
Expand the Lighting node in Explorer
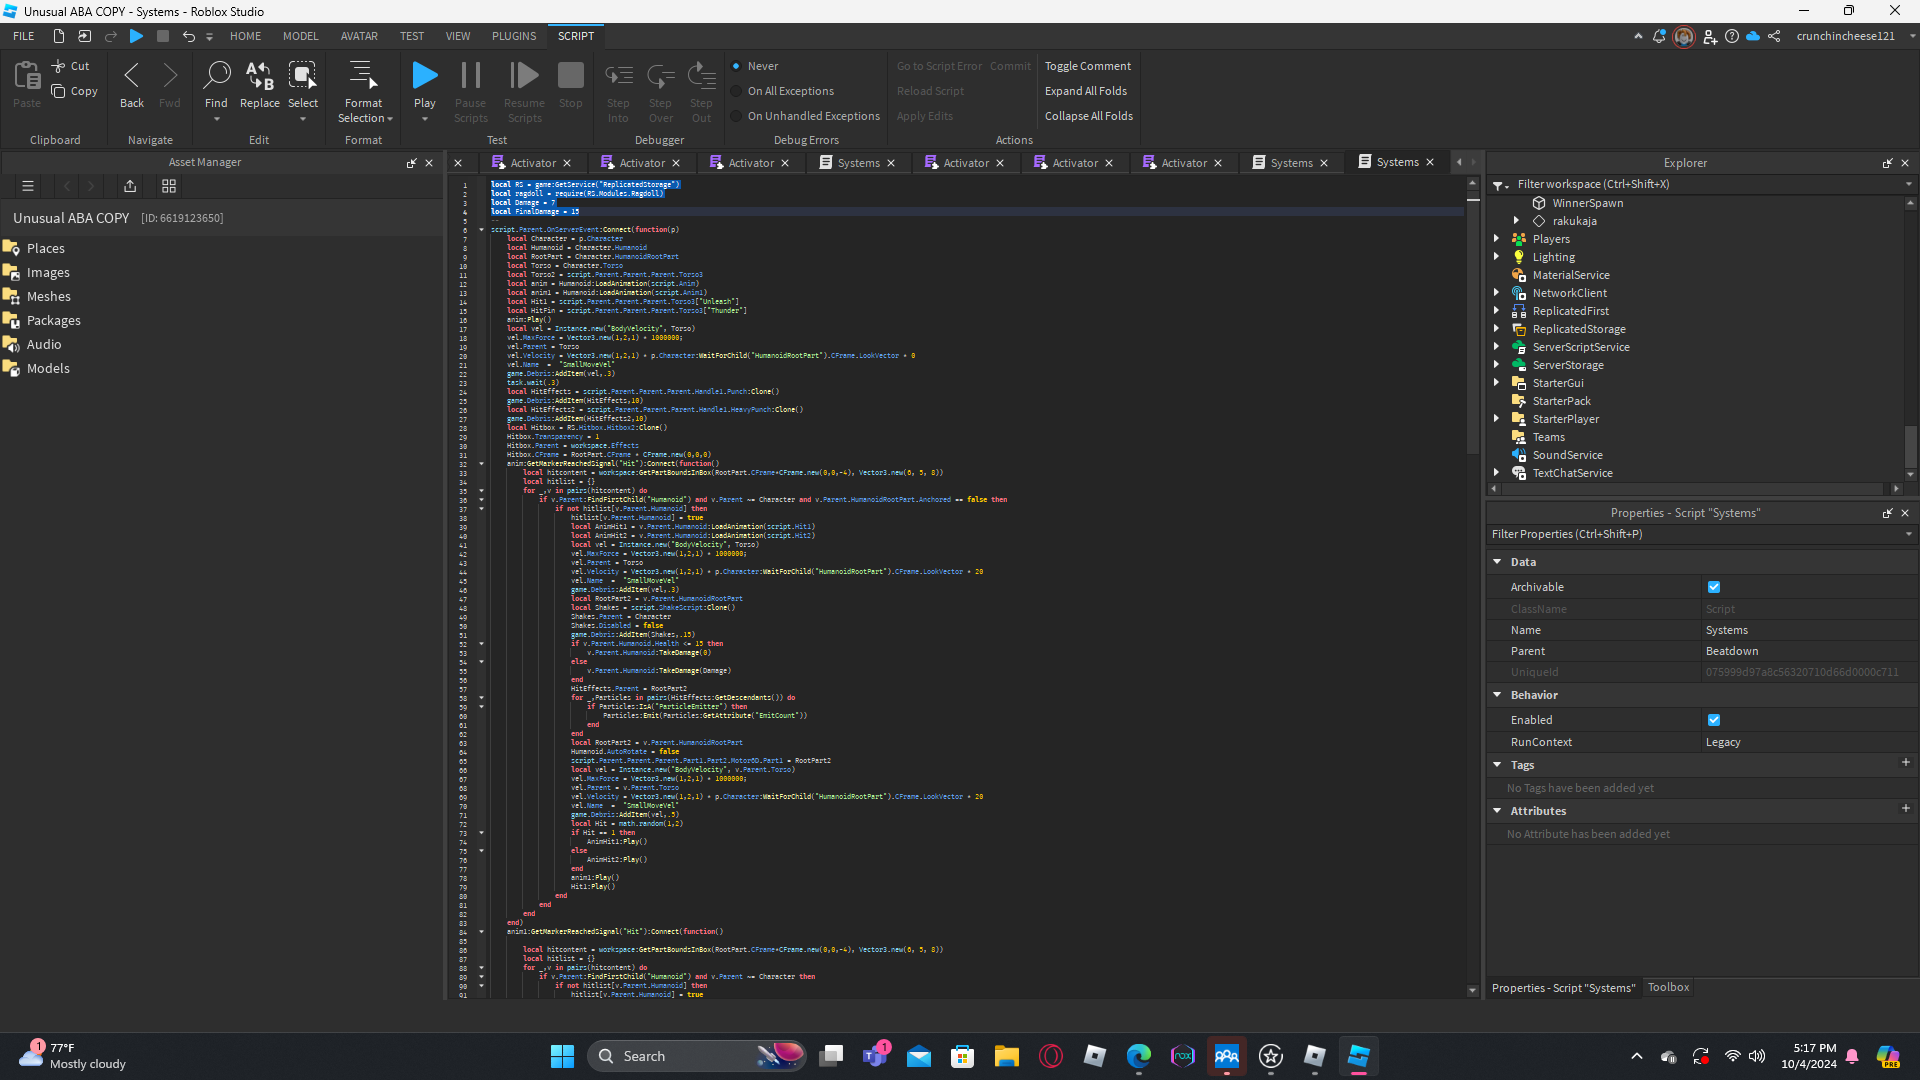(x=1497, y=257)
